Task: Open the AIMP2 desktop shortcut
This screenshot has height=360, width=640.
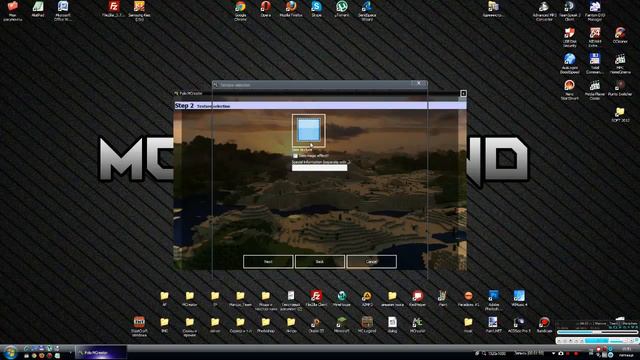Action: tap(367, 298)
